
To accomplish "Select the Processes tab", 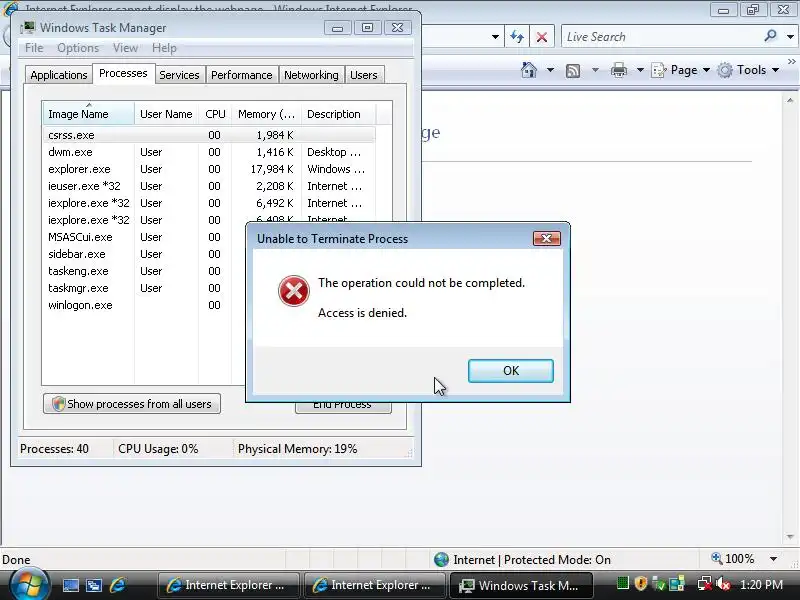I will click(x=123, y=73).
